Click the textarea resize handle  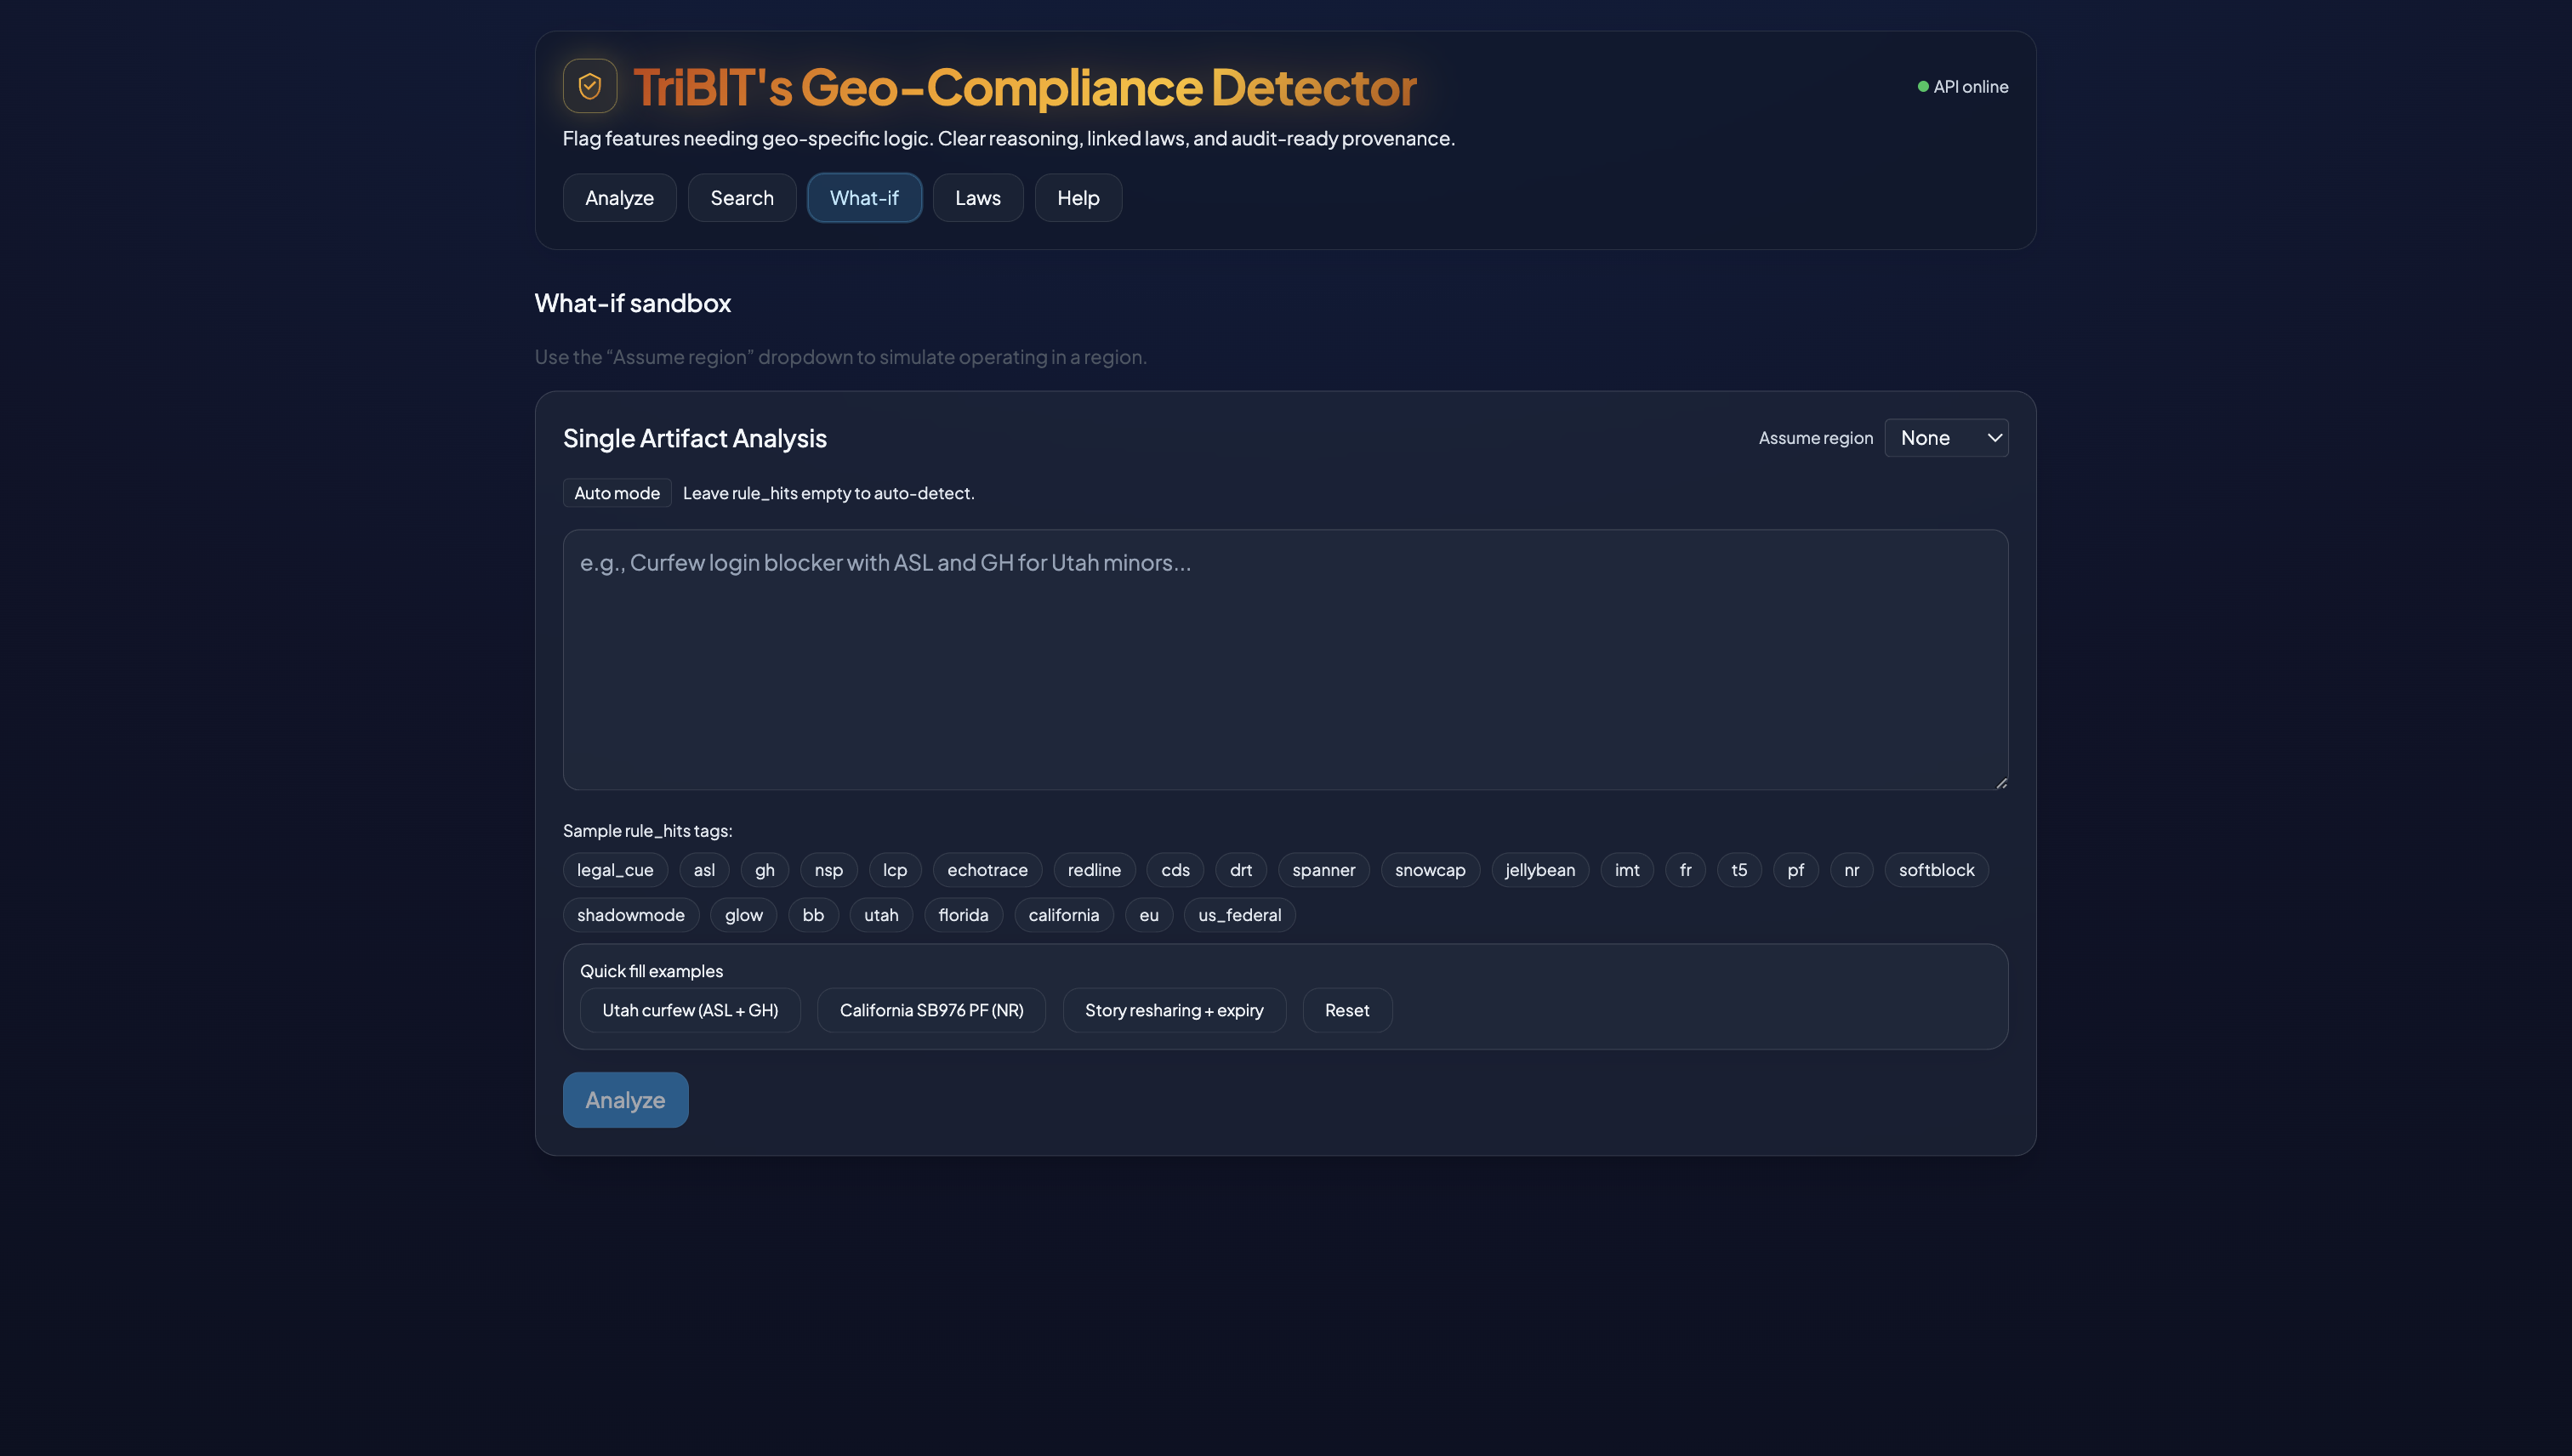(2001, 783)
